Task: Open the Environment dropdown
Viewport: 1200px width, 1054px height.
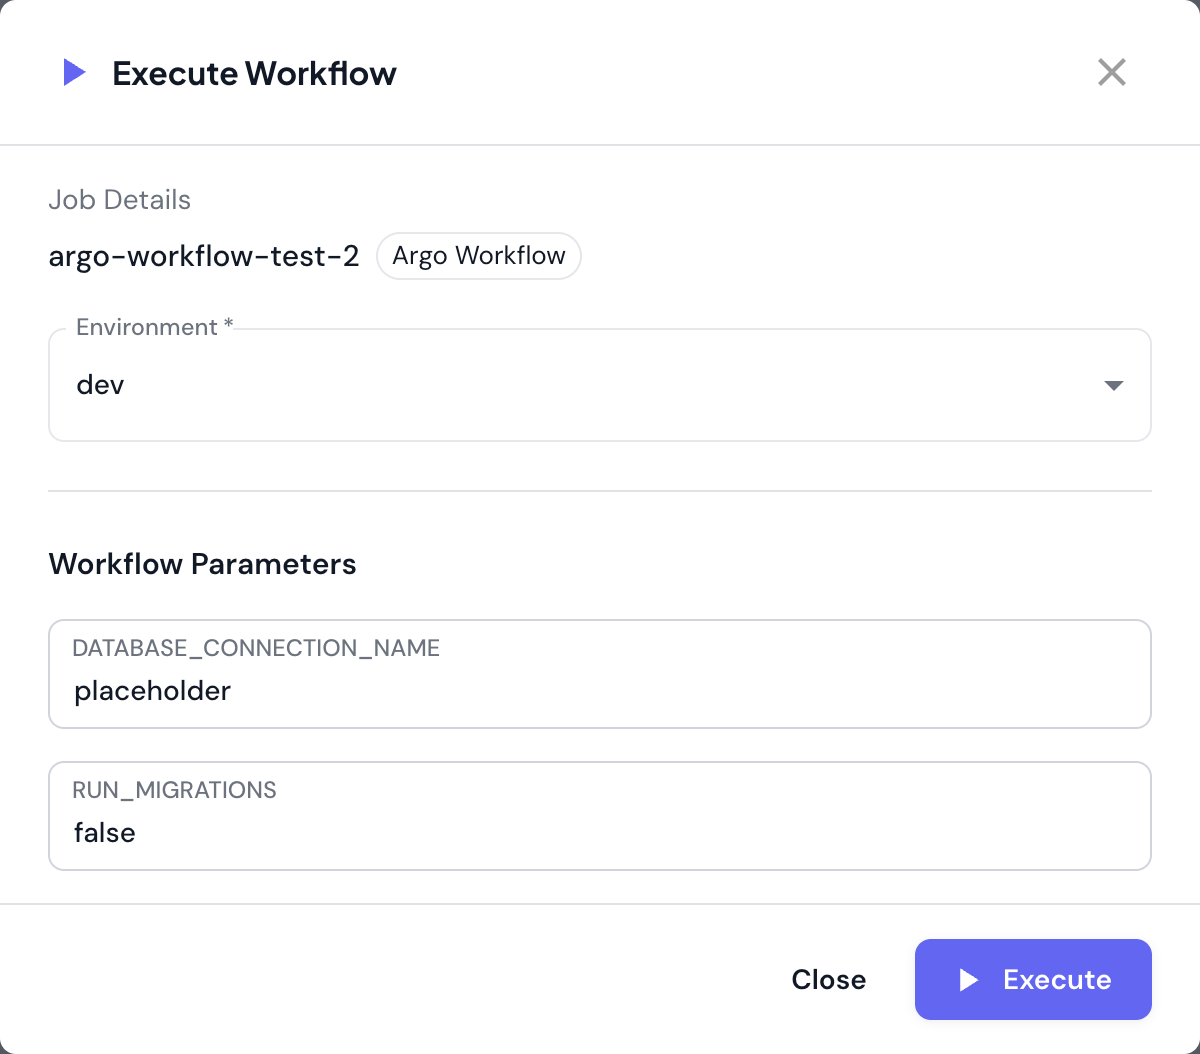Action: tap(600, 385)
